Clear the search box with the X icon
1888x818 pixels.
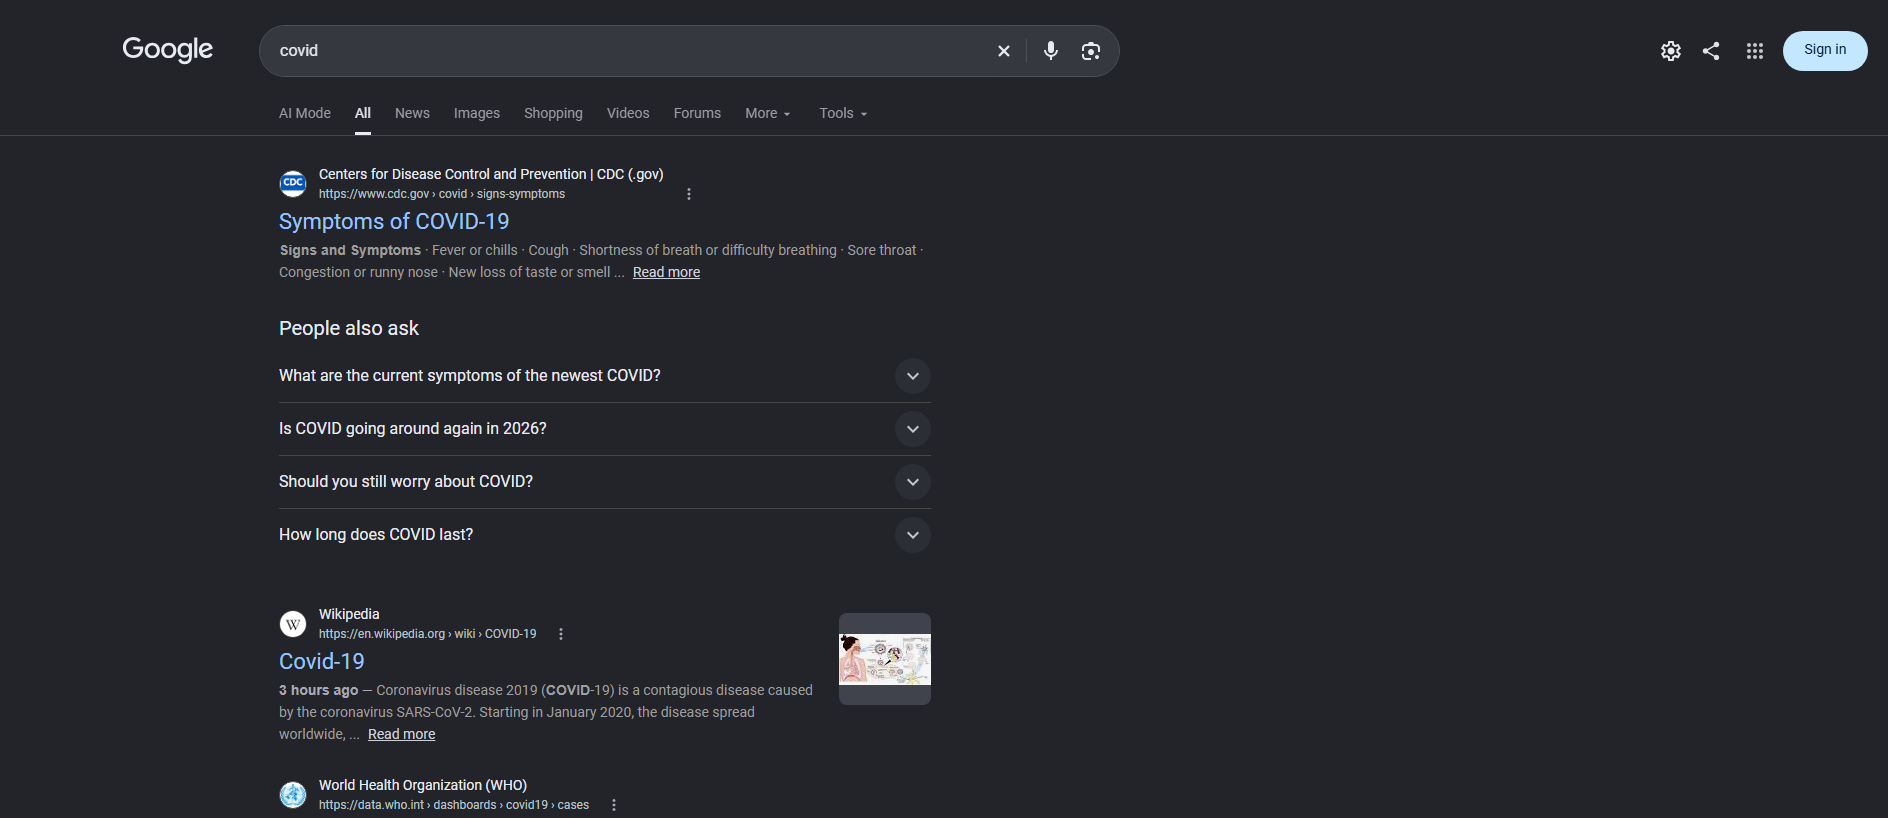pyautogui.click(x=1004, y=51)
